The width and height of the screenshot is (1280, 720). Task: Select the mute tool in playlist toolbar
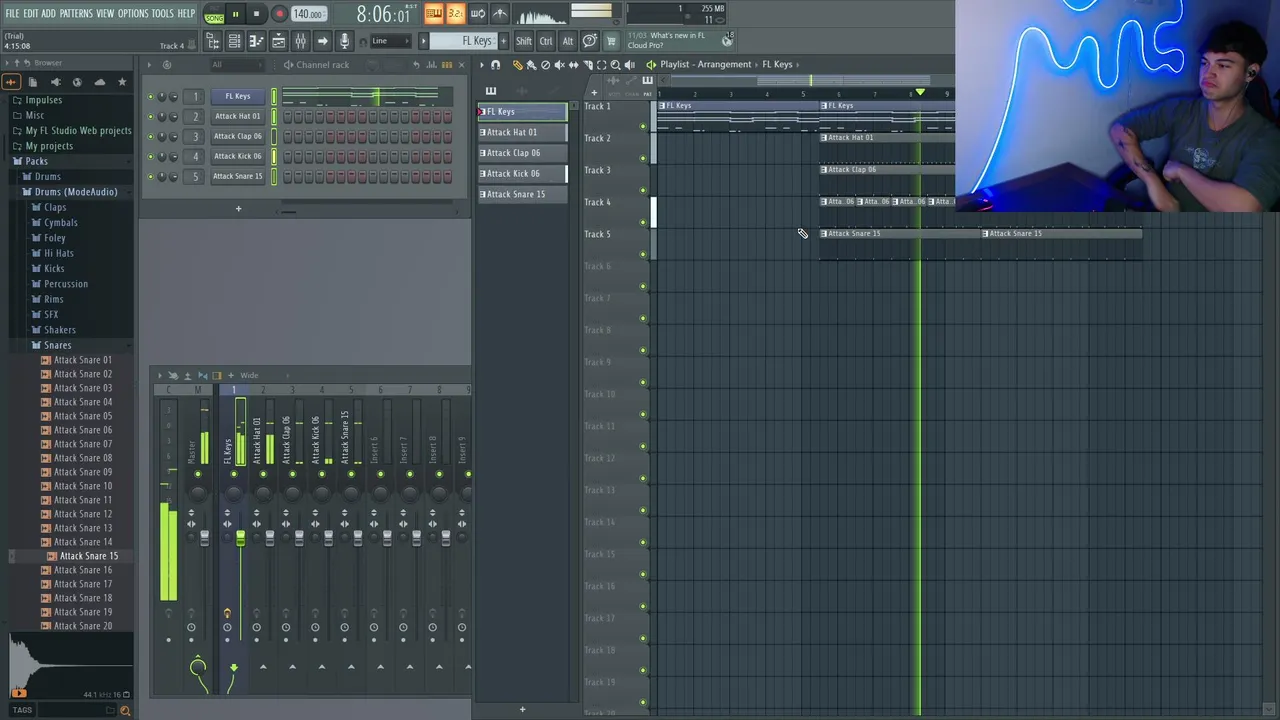(559, 64)
